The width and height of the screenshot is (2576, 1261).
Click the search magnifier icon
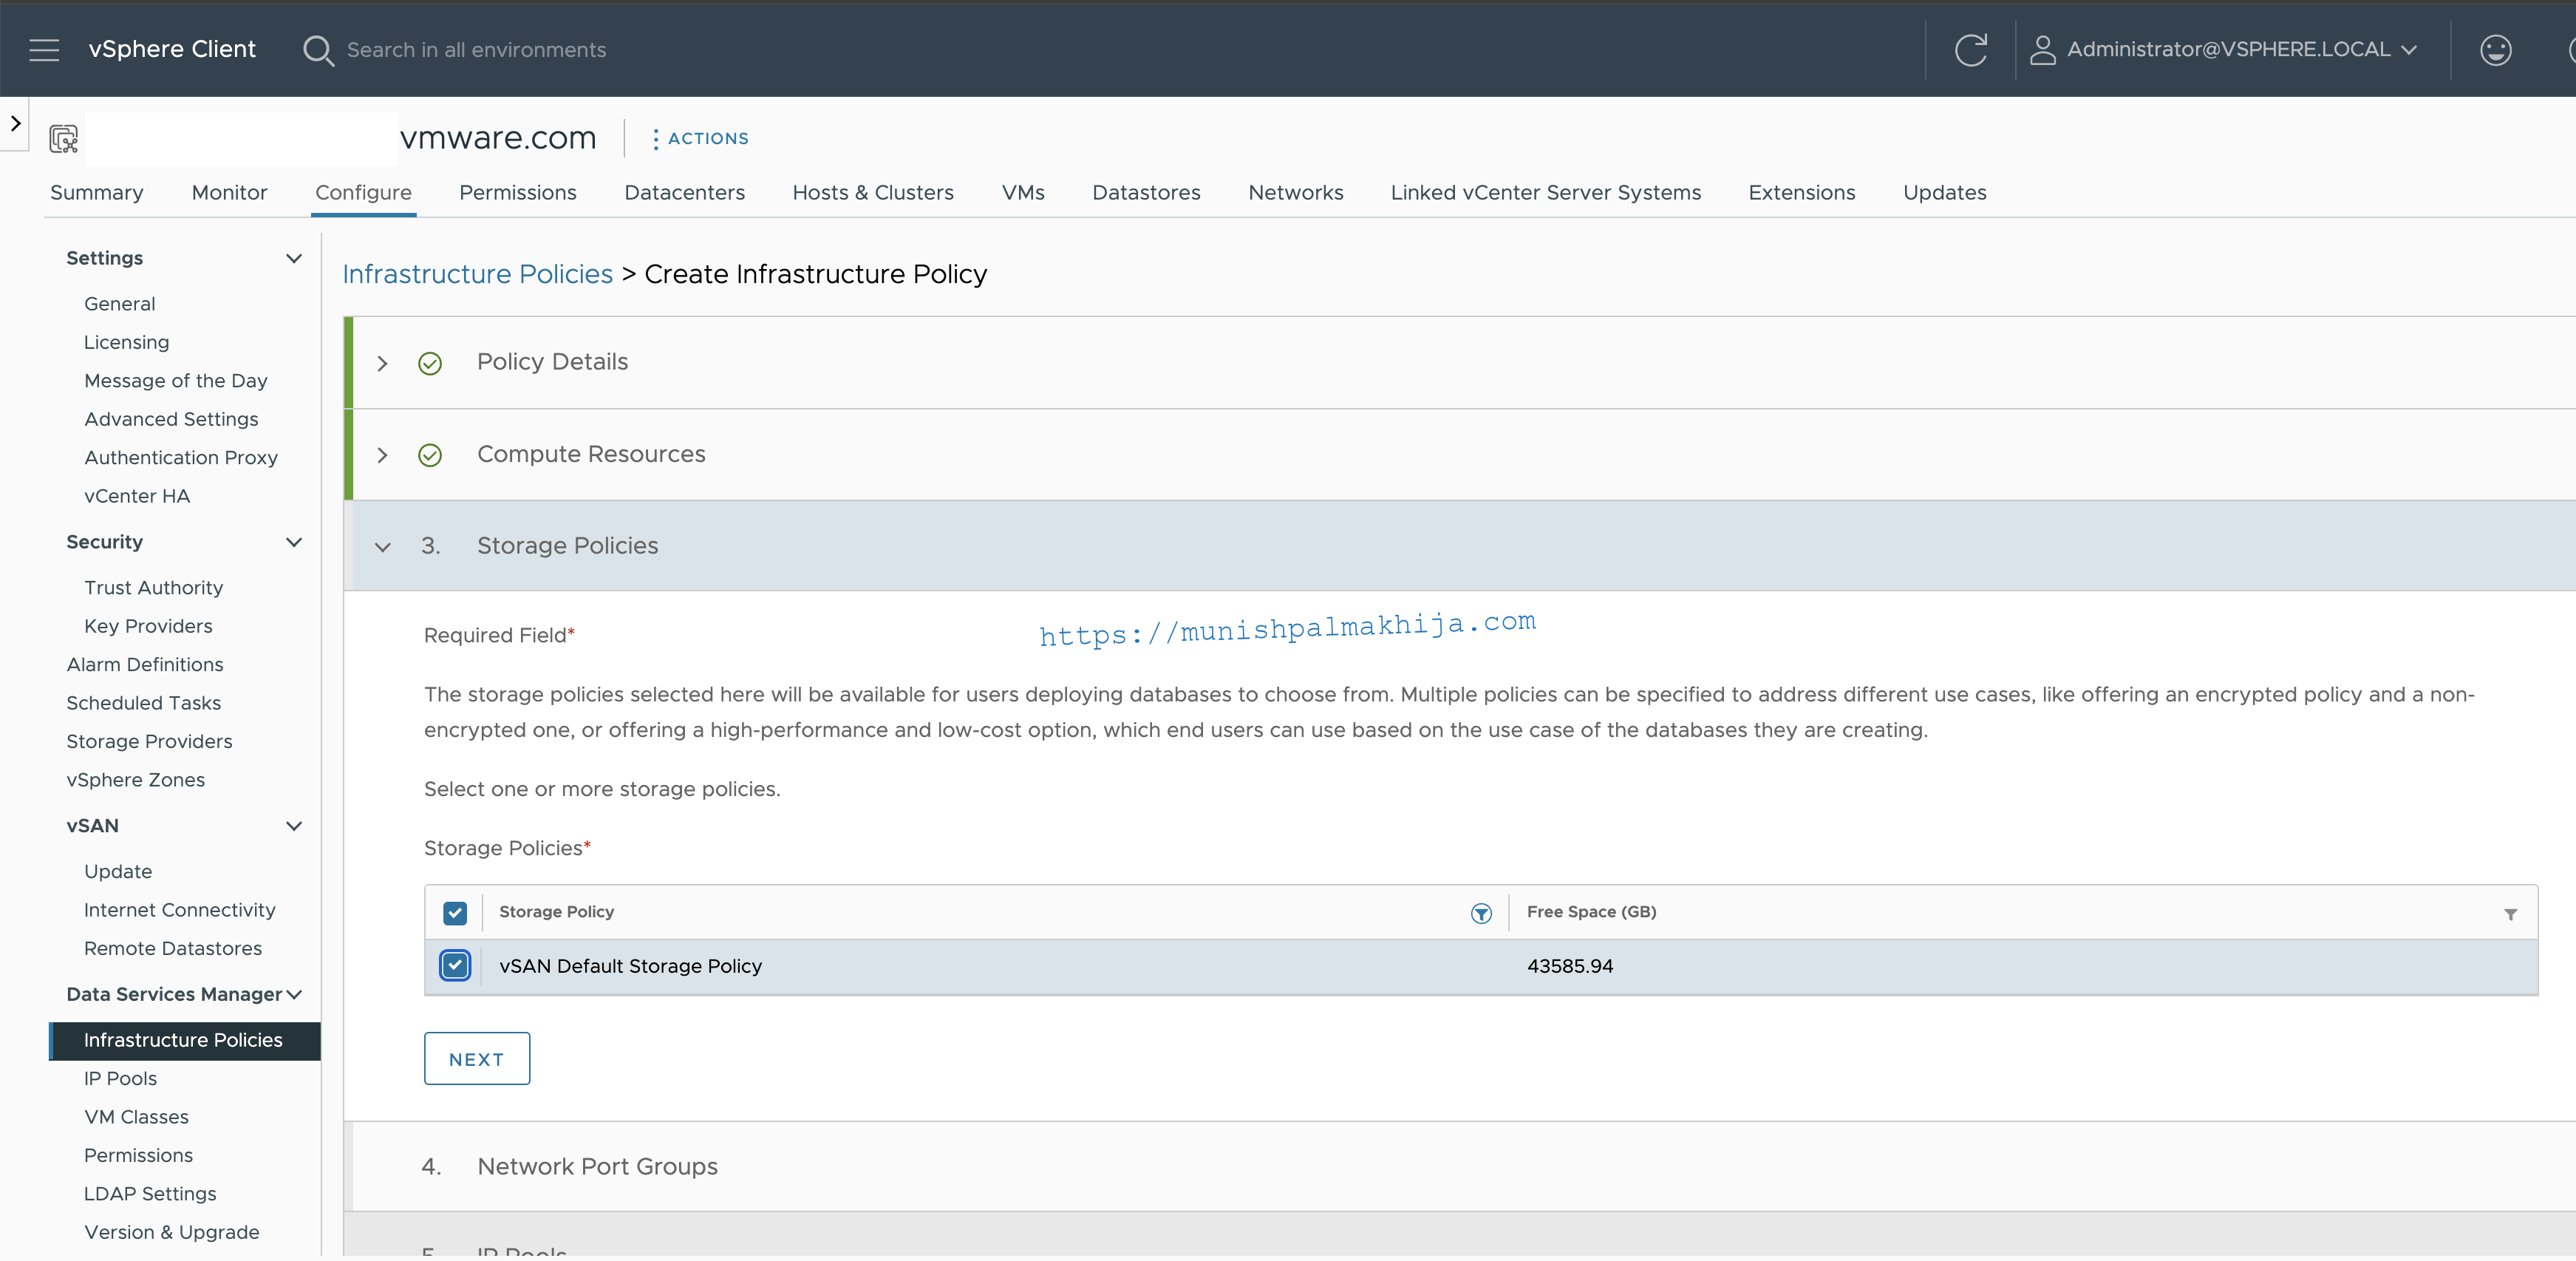coord(318,50)
